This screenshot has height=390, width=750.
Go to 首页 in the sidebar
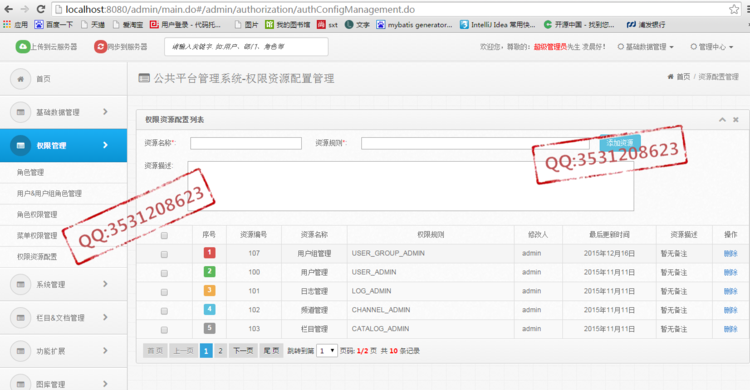pos(44,79)
